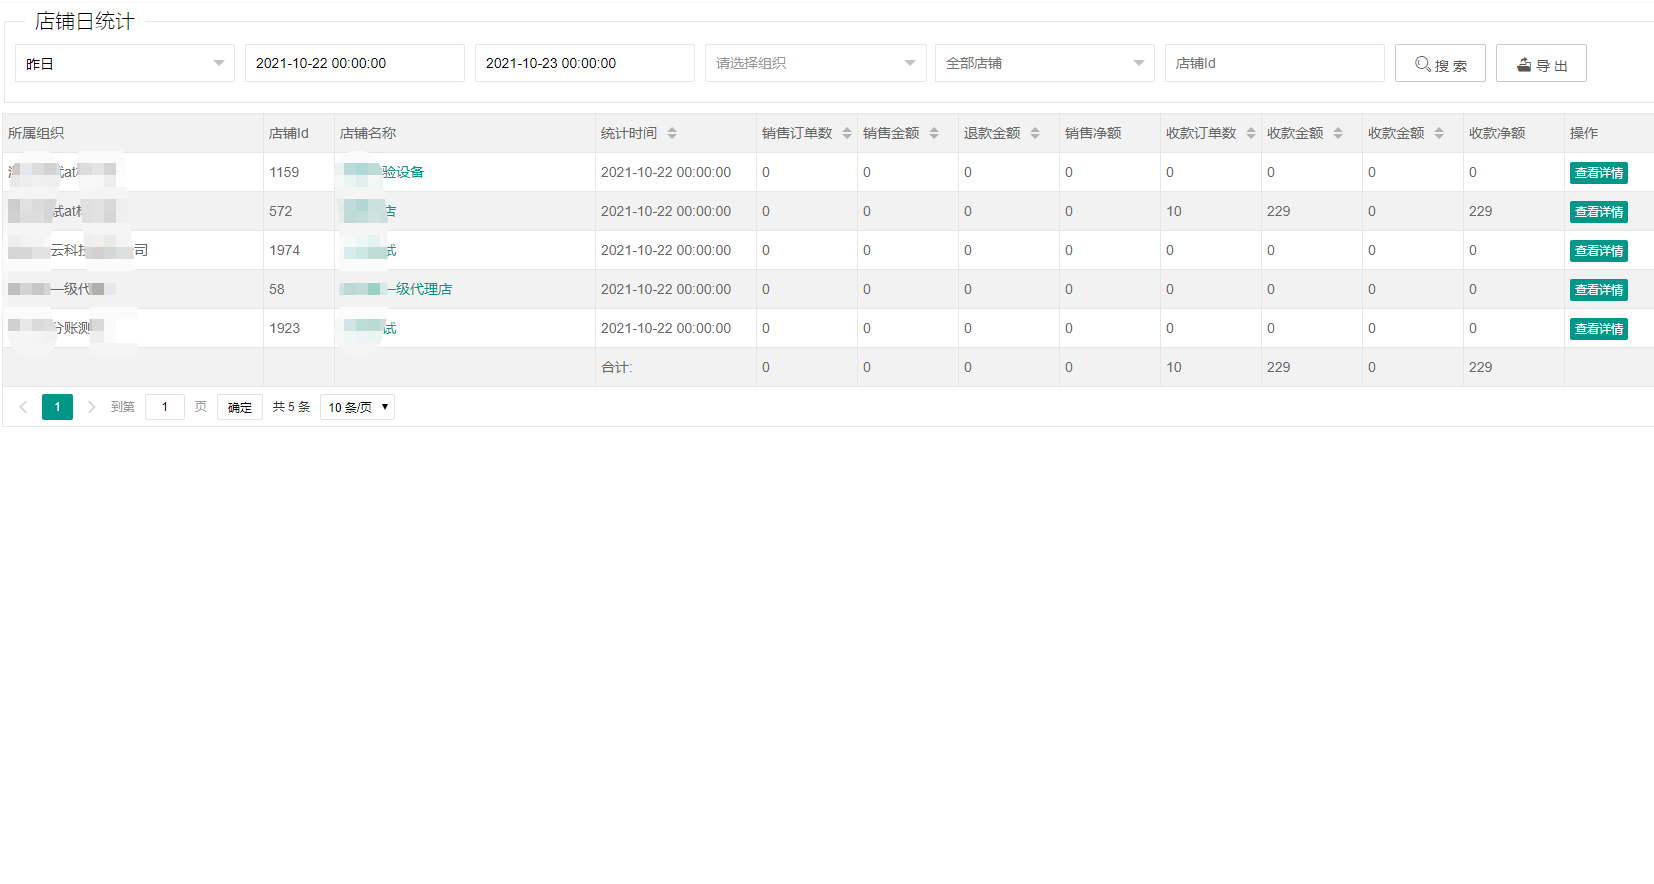Image resolution: width=1654 pixels, height=884 pixels.
Task: Sort by 统计时间 column arrows
Action: 672,133
